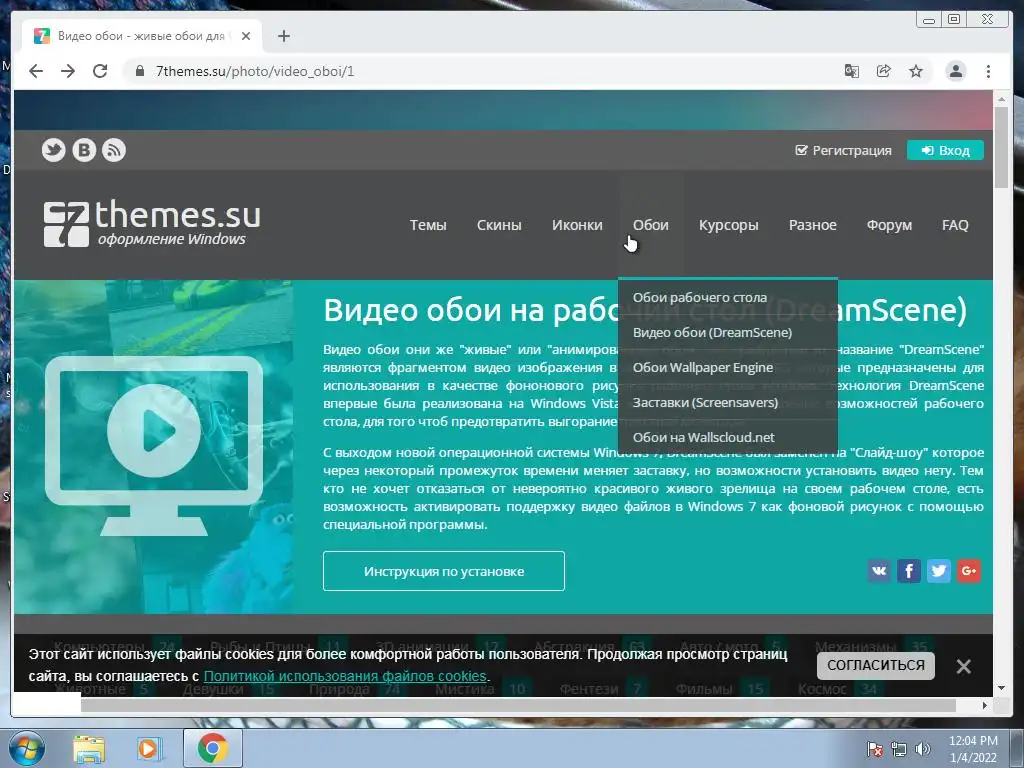
Task: Expand the Обои navigation menu
Action: coord(650,225)
